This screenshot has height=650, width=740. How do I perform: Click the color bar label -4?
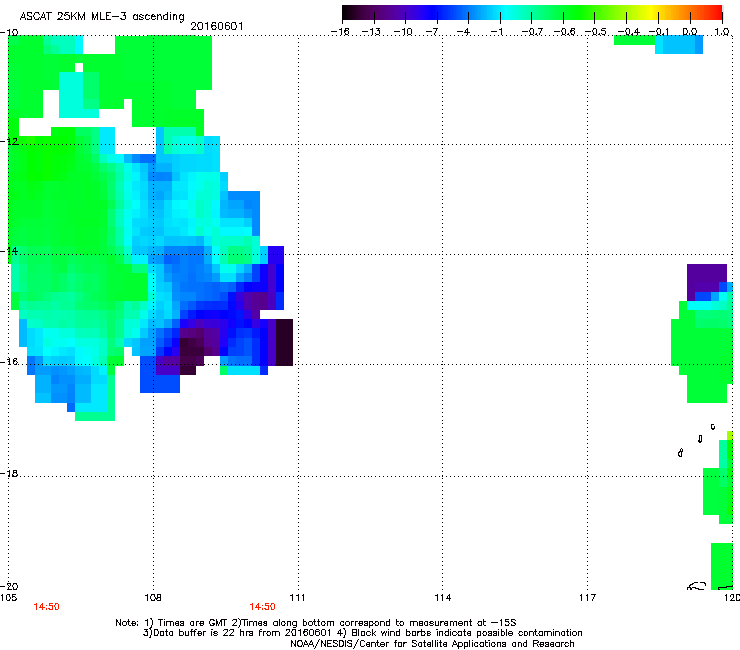[x=463, y=32]
